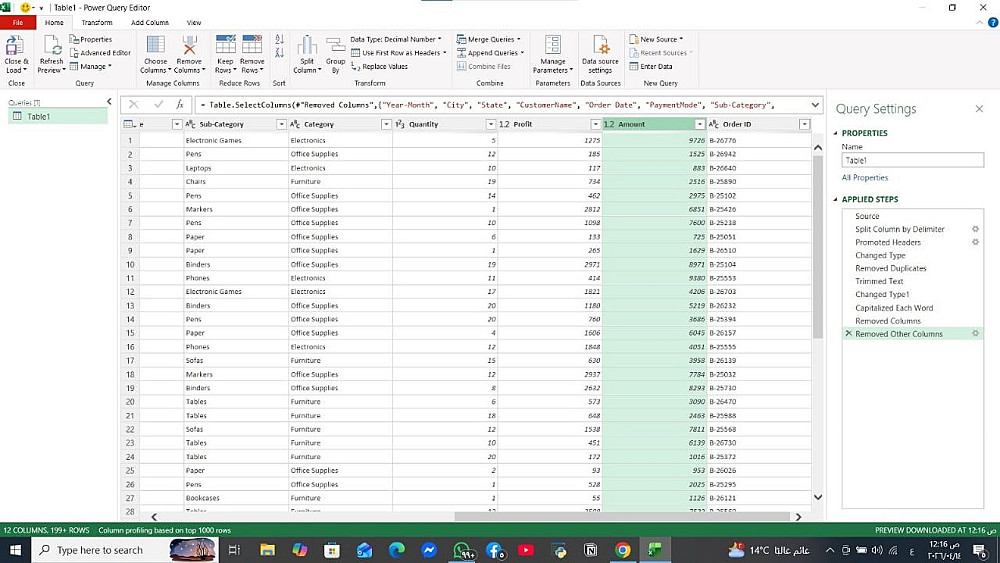The image size is (1000, 563).
Task: Click the All Properties link
Action: tap(864, 178)
